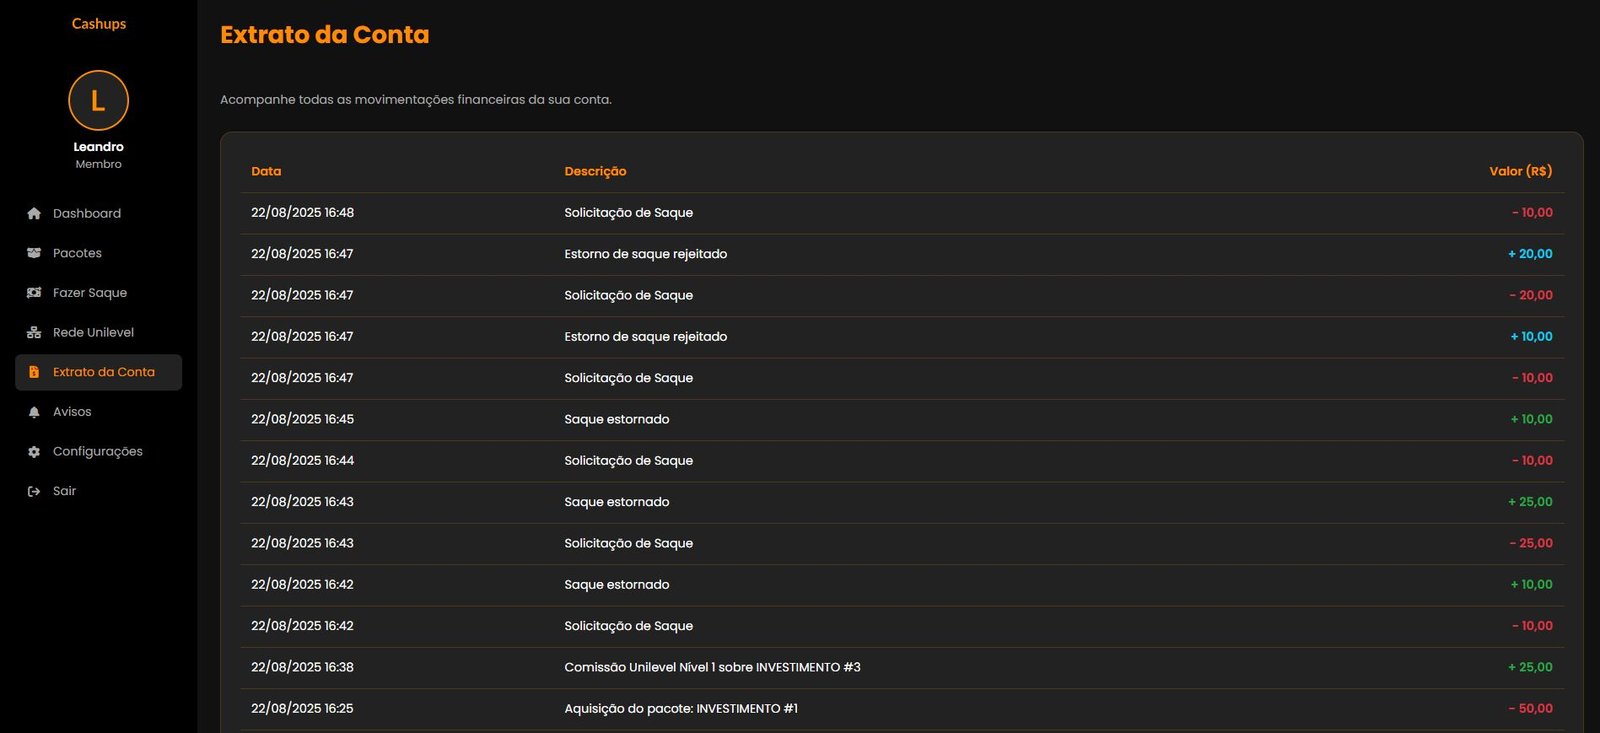Click the Rede Unilevel network icon
Image resolution: width=1600 pixels, height=733 pixels.
34,332
